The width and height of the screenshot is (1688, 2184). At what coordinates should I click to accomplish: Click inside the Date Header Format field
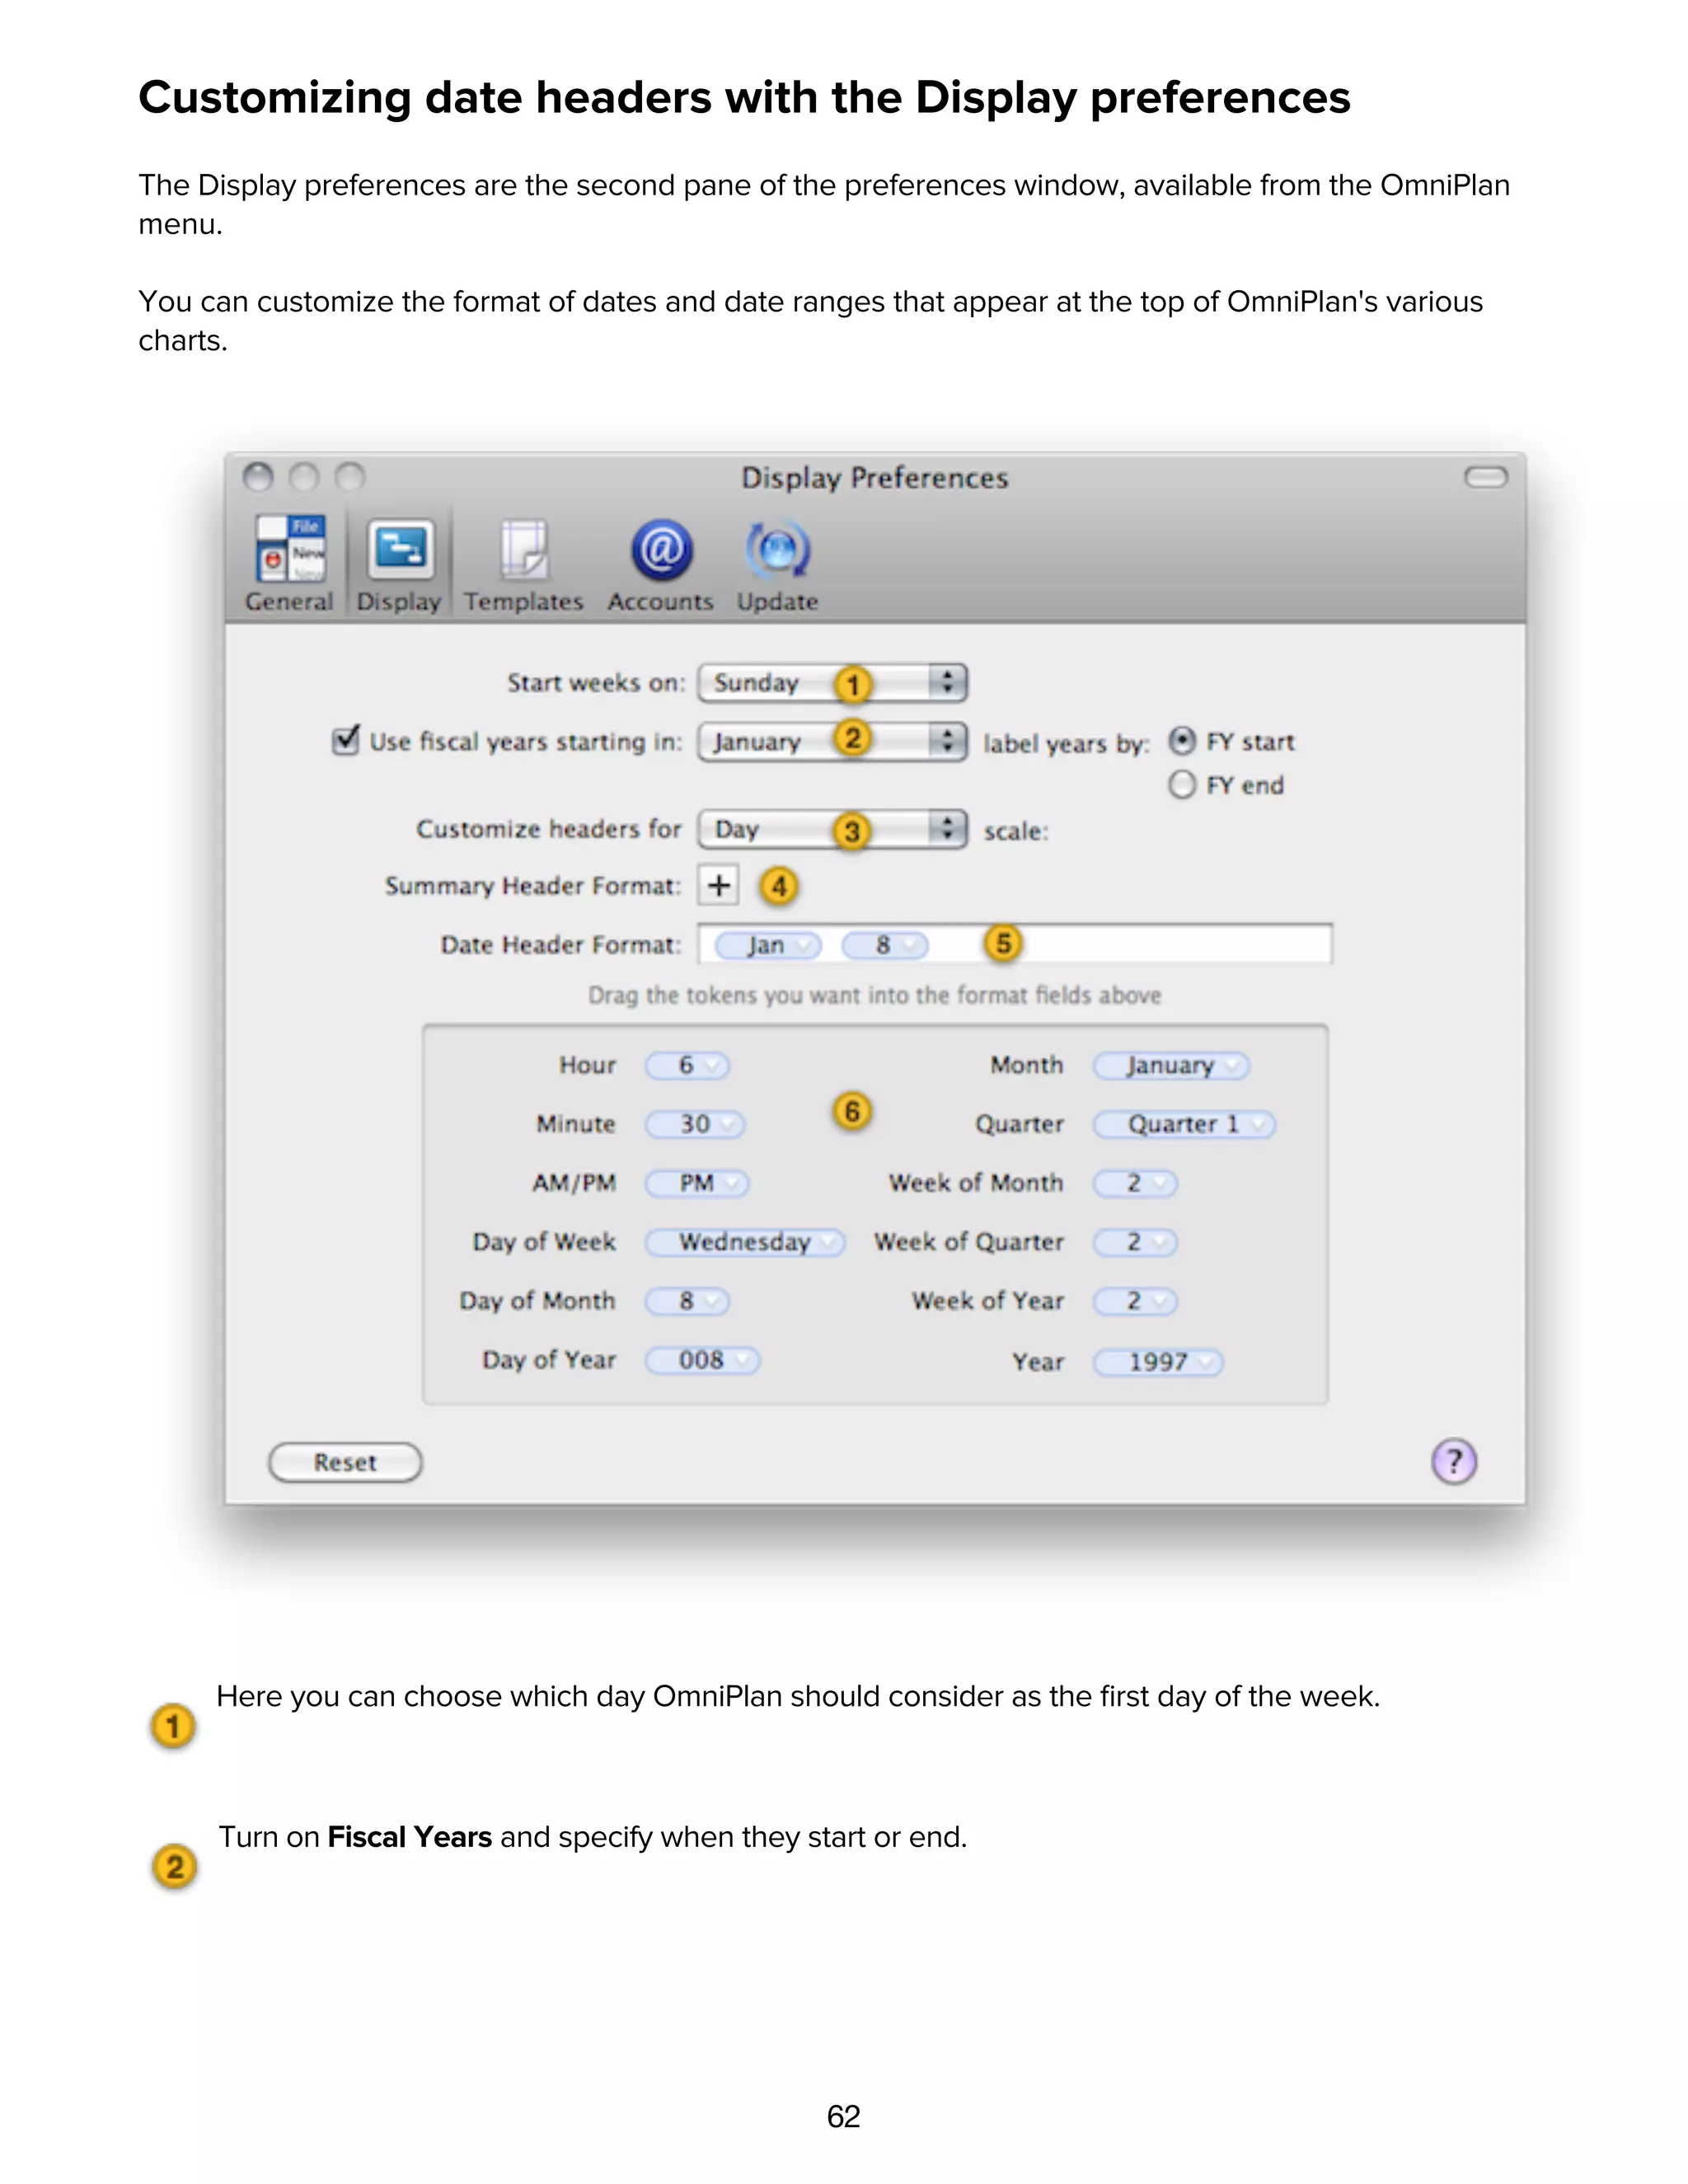tap(1015, 944)
